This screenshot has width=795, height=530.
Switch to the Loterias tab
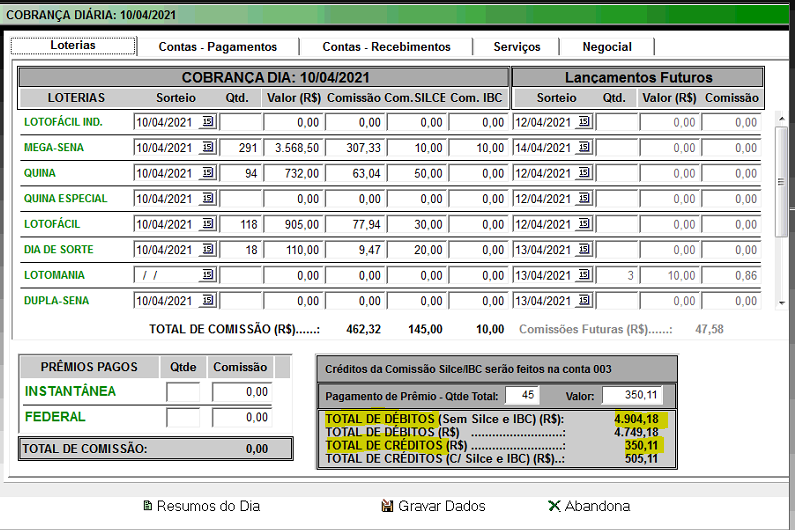pos(73,45)
